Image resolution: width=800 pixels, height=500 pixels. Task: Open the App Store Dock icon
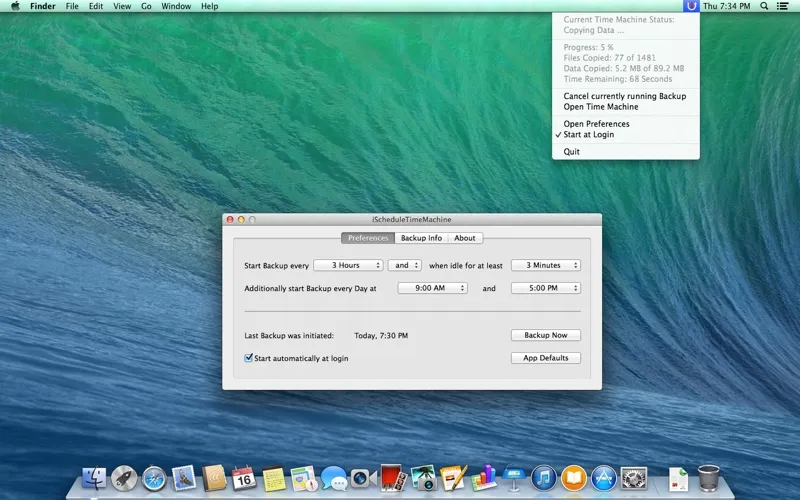pyautogui.click(x=603, y=479)
